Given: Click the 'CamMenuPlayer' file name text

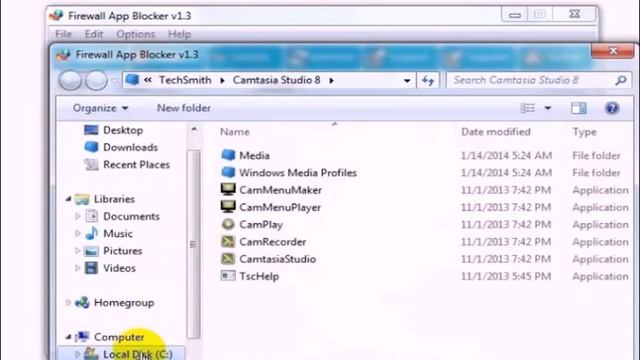Looking at the screenshot, I should 280,207.
